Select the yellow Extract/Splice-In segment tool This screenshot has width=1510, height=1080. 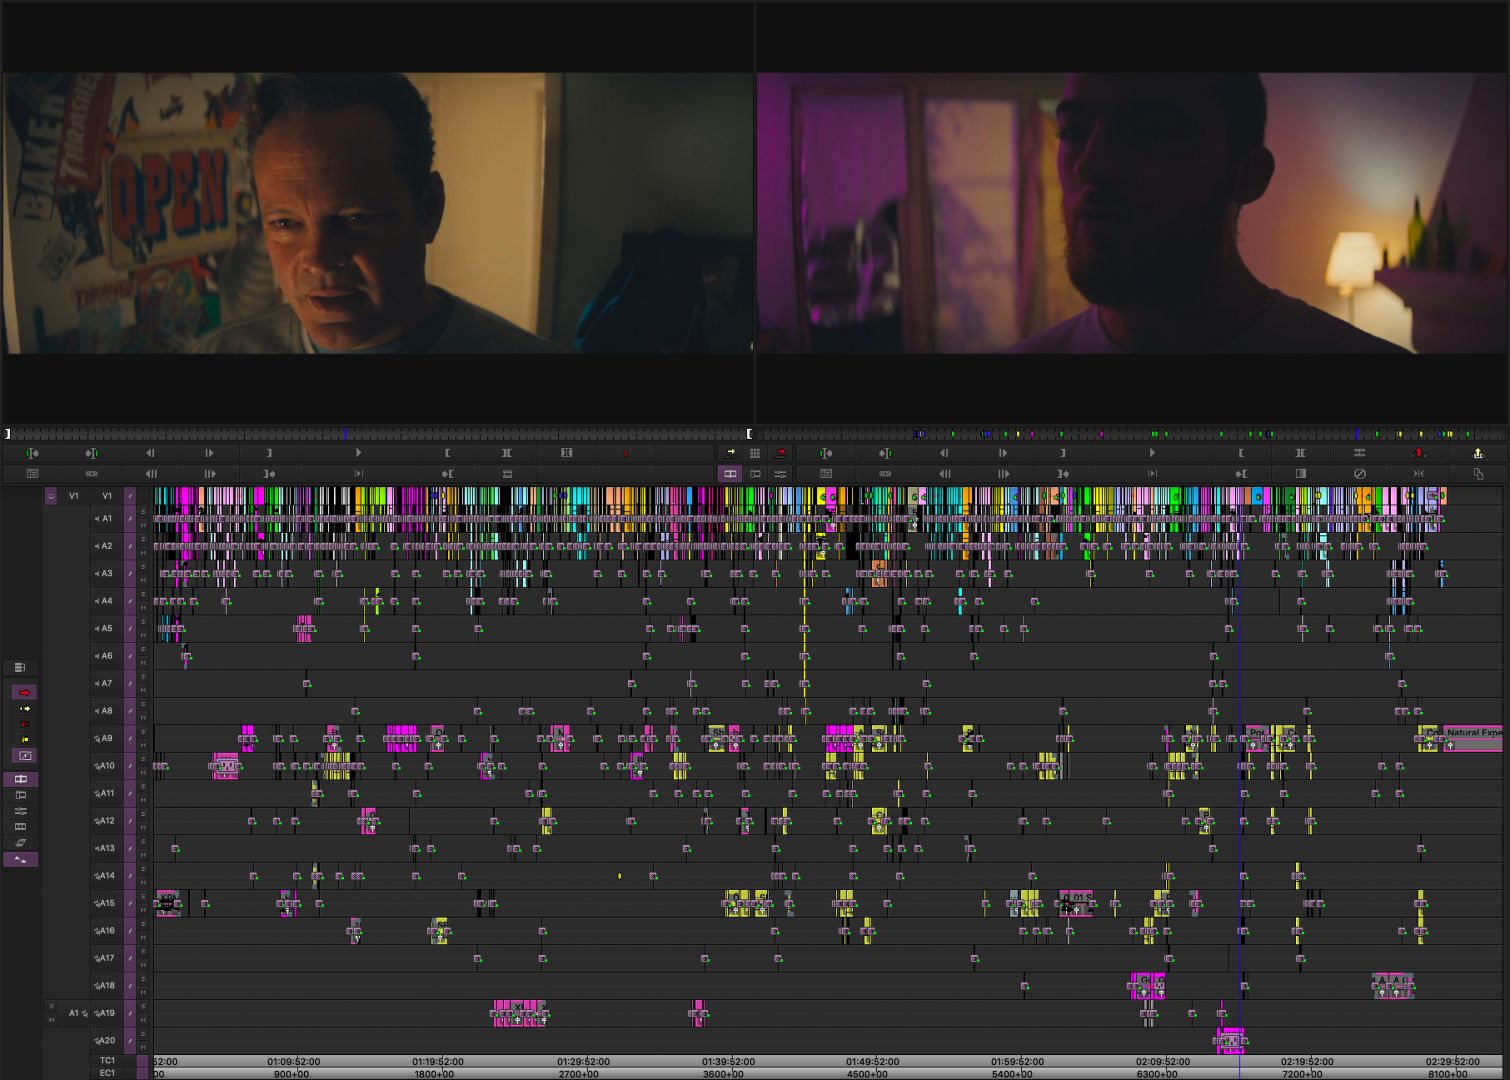24,708
